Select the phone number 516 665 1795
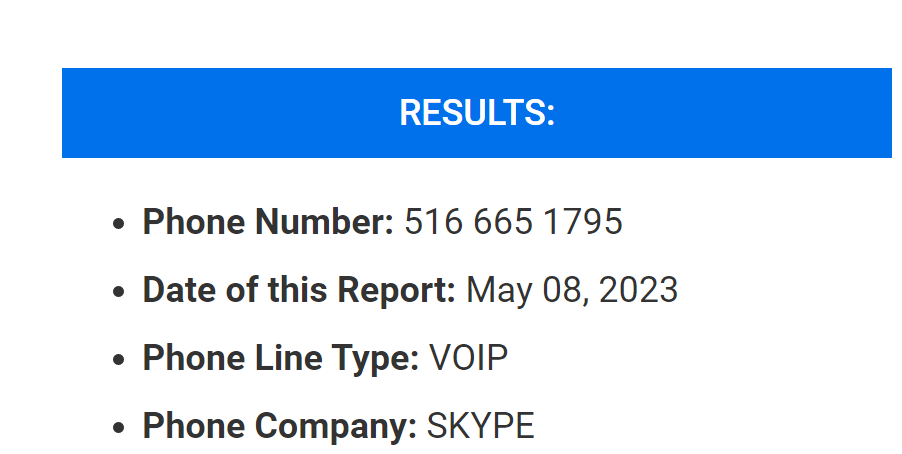 coord(514,222)
